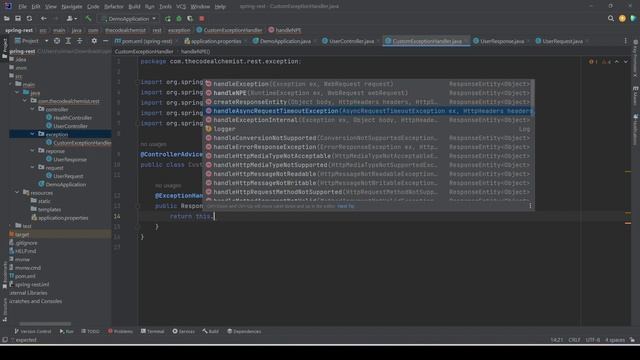
Task: Click the green Debug bug icon
Action: pos(179,18)
